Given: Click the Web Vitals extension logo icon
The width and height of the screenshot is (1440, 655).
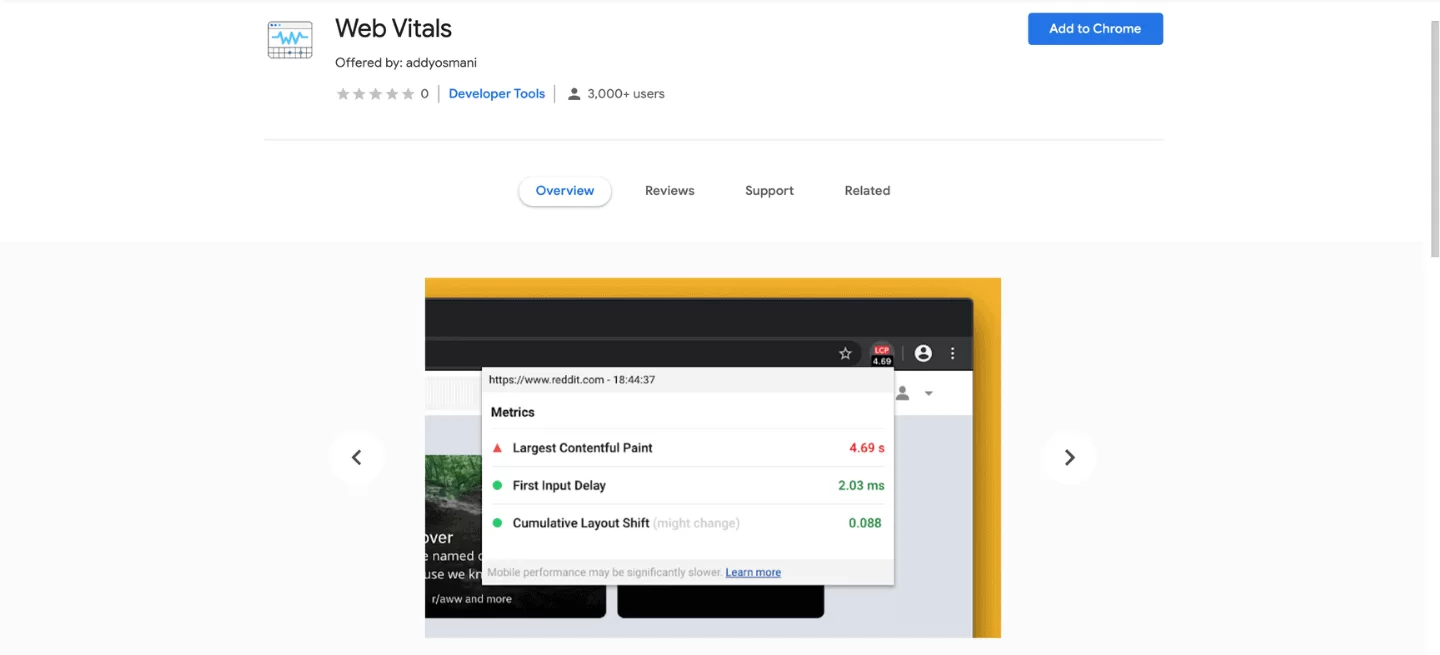Looking at the screenshot, I should 290,40.
